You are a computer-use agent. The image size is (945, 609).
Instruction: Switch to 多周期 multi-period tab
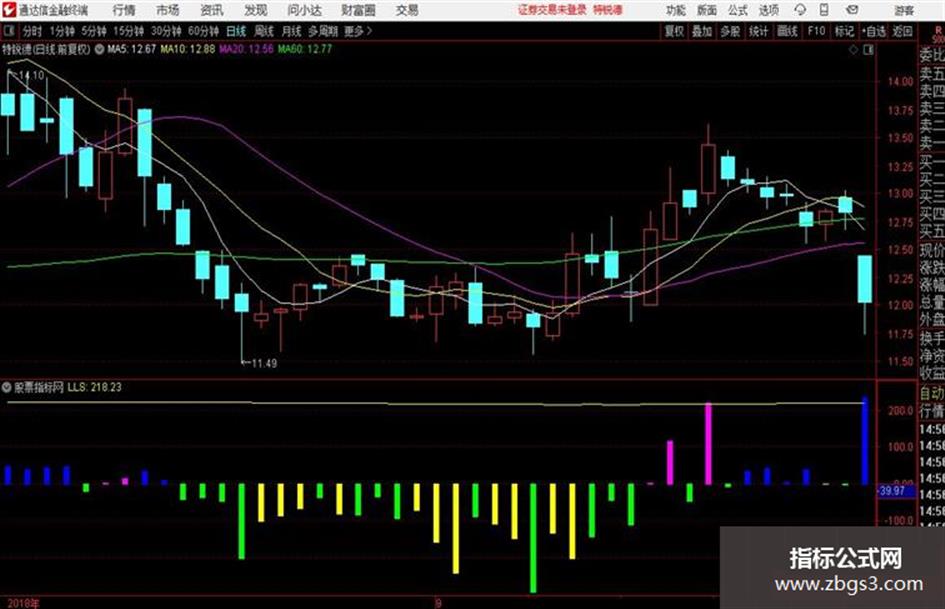pos(323,31)
